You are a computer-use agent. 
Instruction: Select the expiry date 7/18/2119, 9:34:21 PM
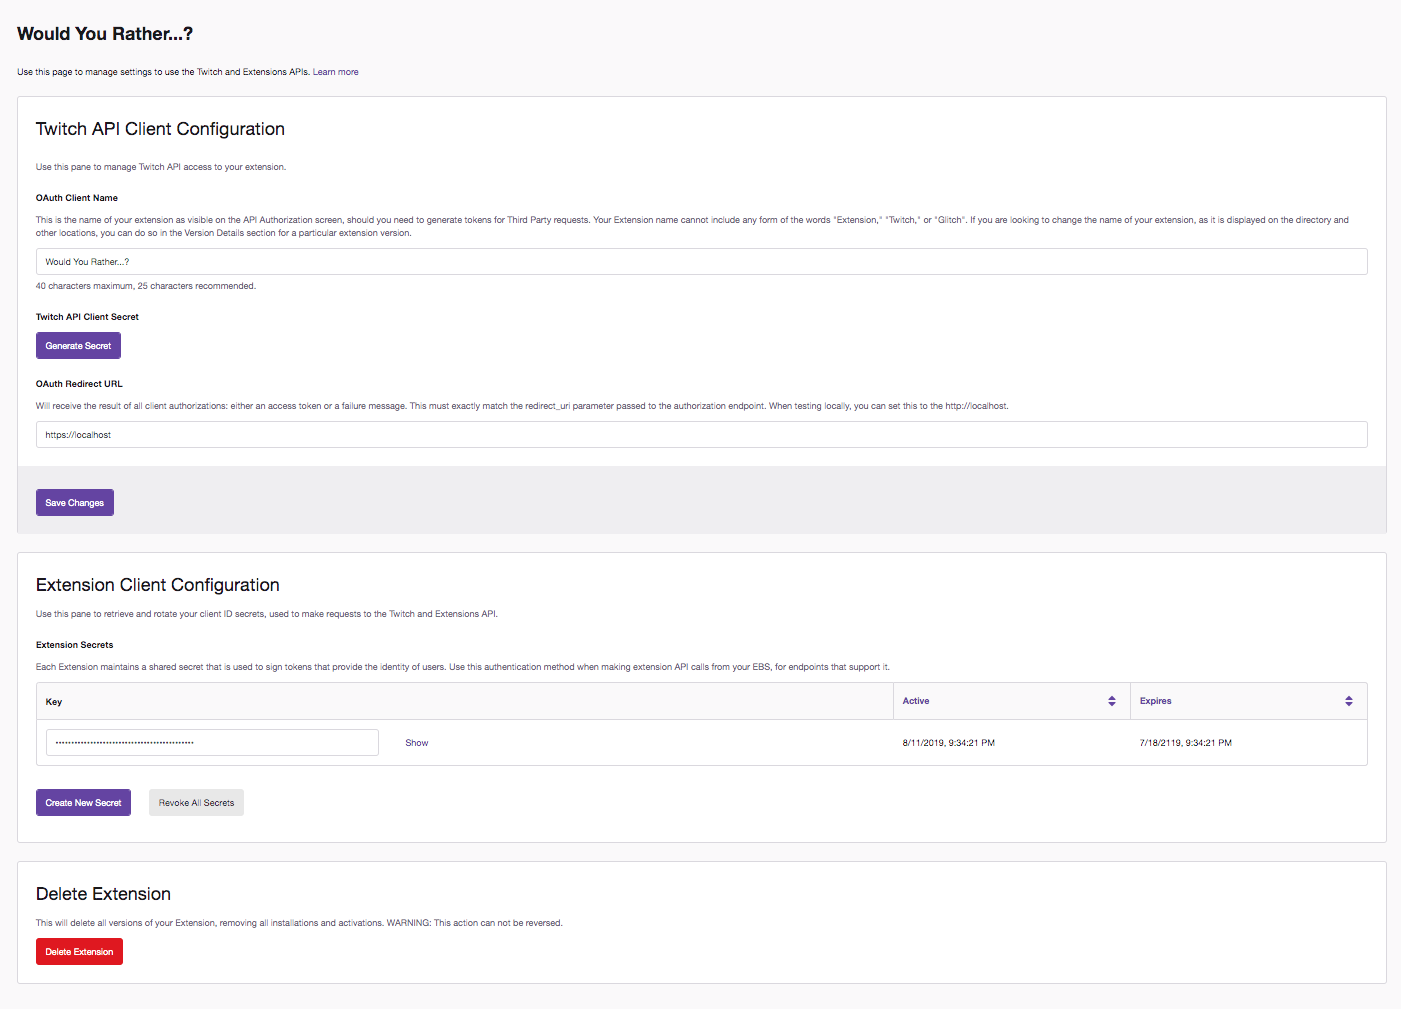tap(1186, 743)
